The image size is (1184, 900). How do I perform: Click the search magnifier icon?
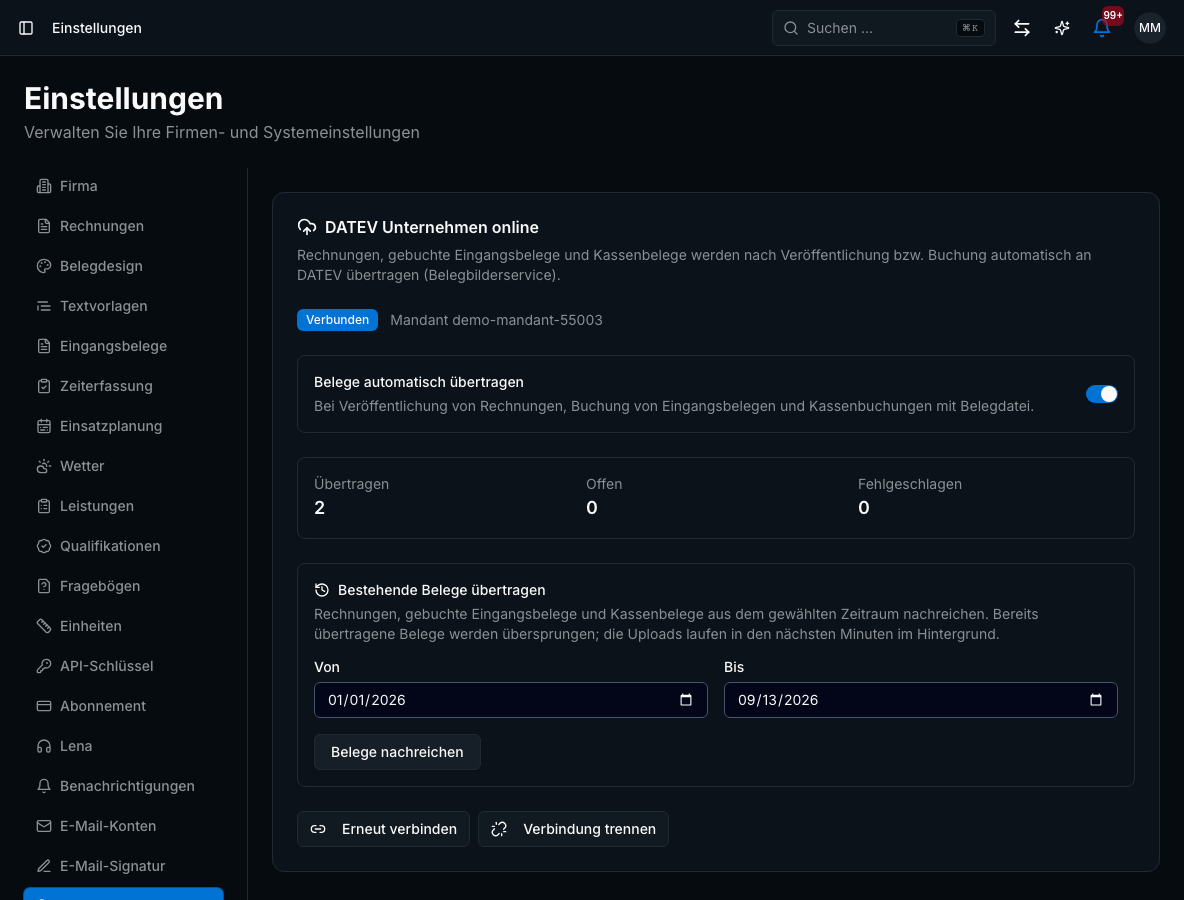pyautogui.click(x=791, y=28)
